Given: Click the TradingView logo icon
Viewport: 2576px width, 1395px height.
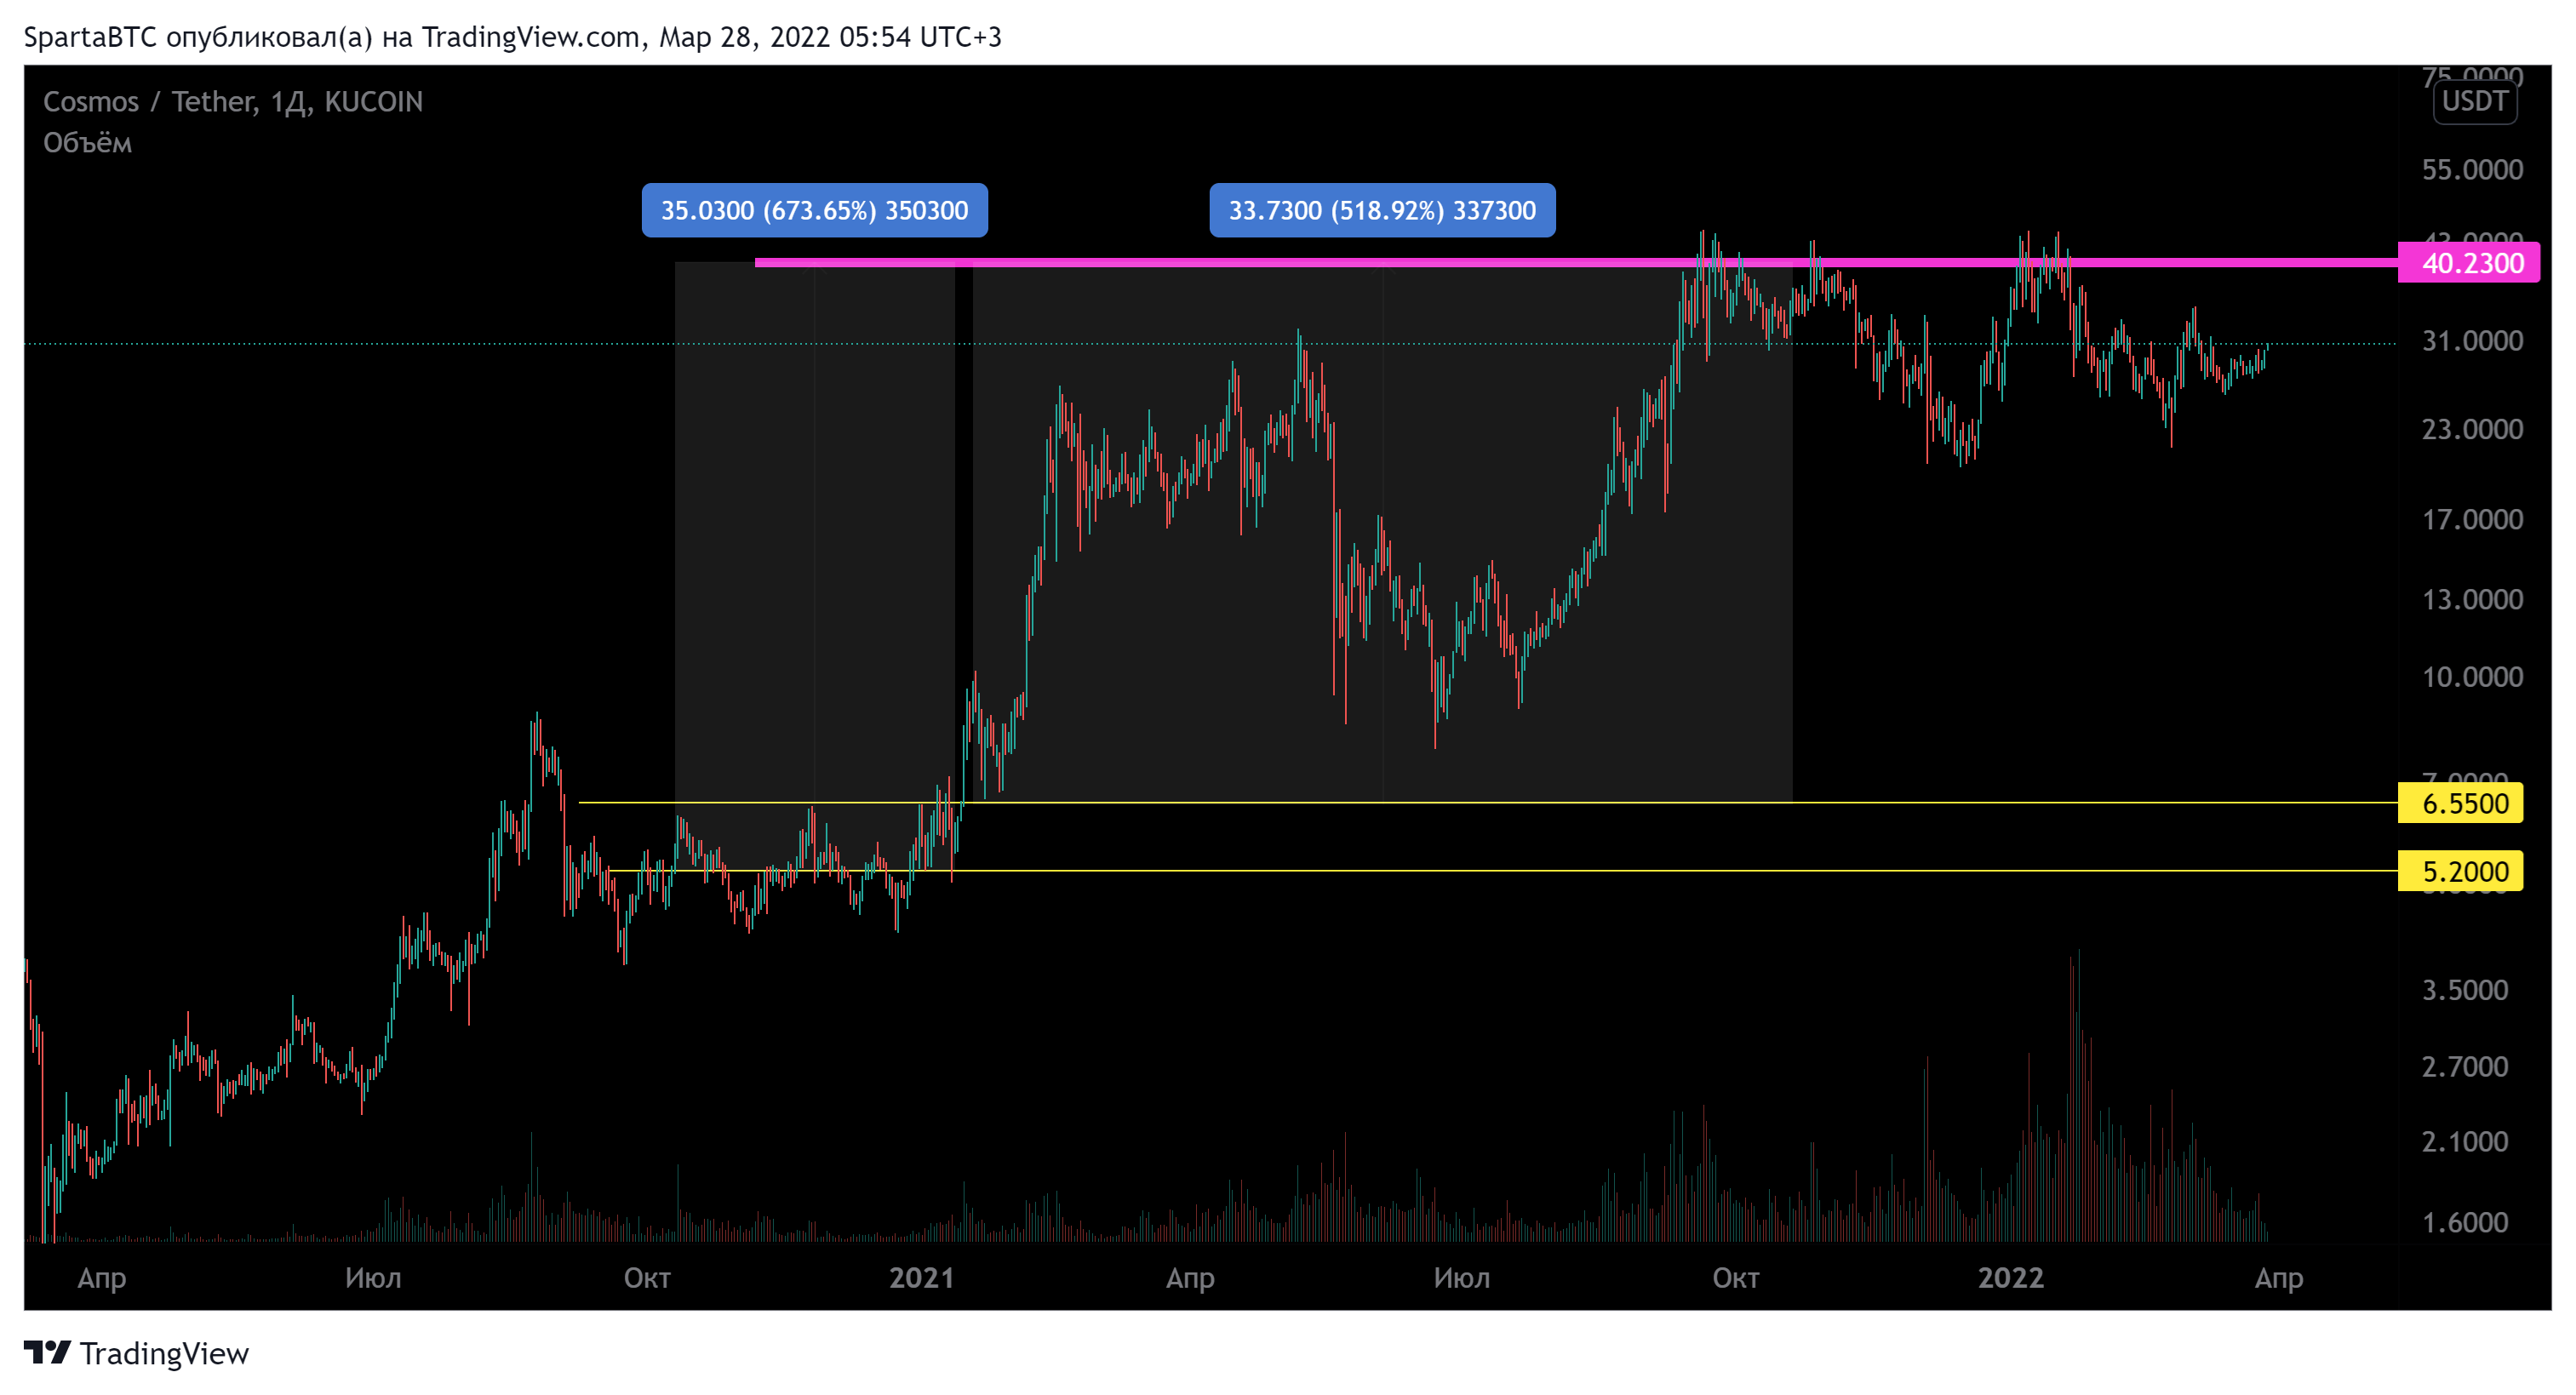Looking at the screenshot, I should 47,1352.
